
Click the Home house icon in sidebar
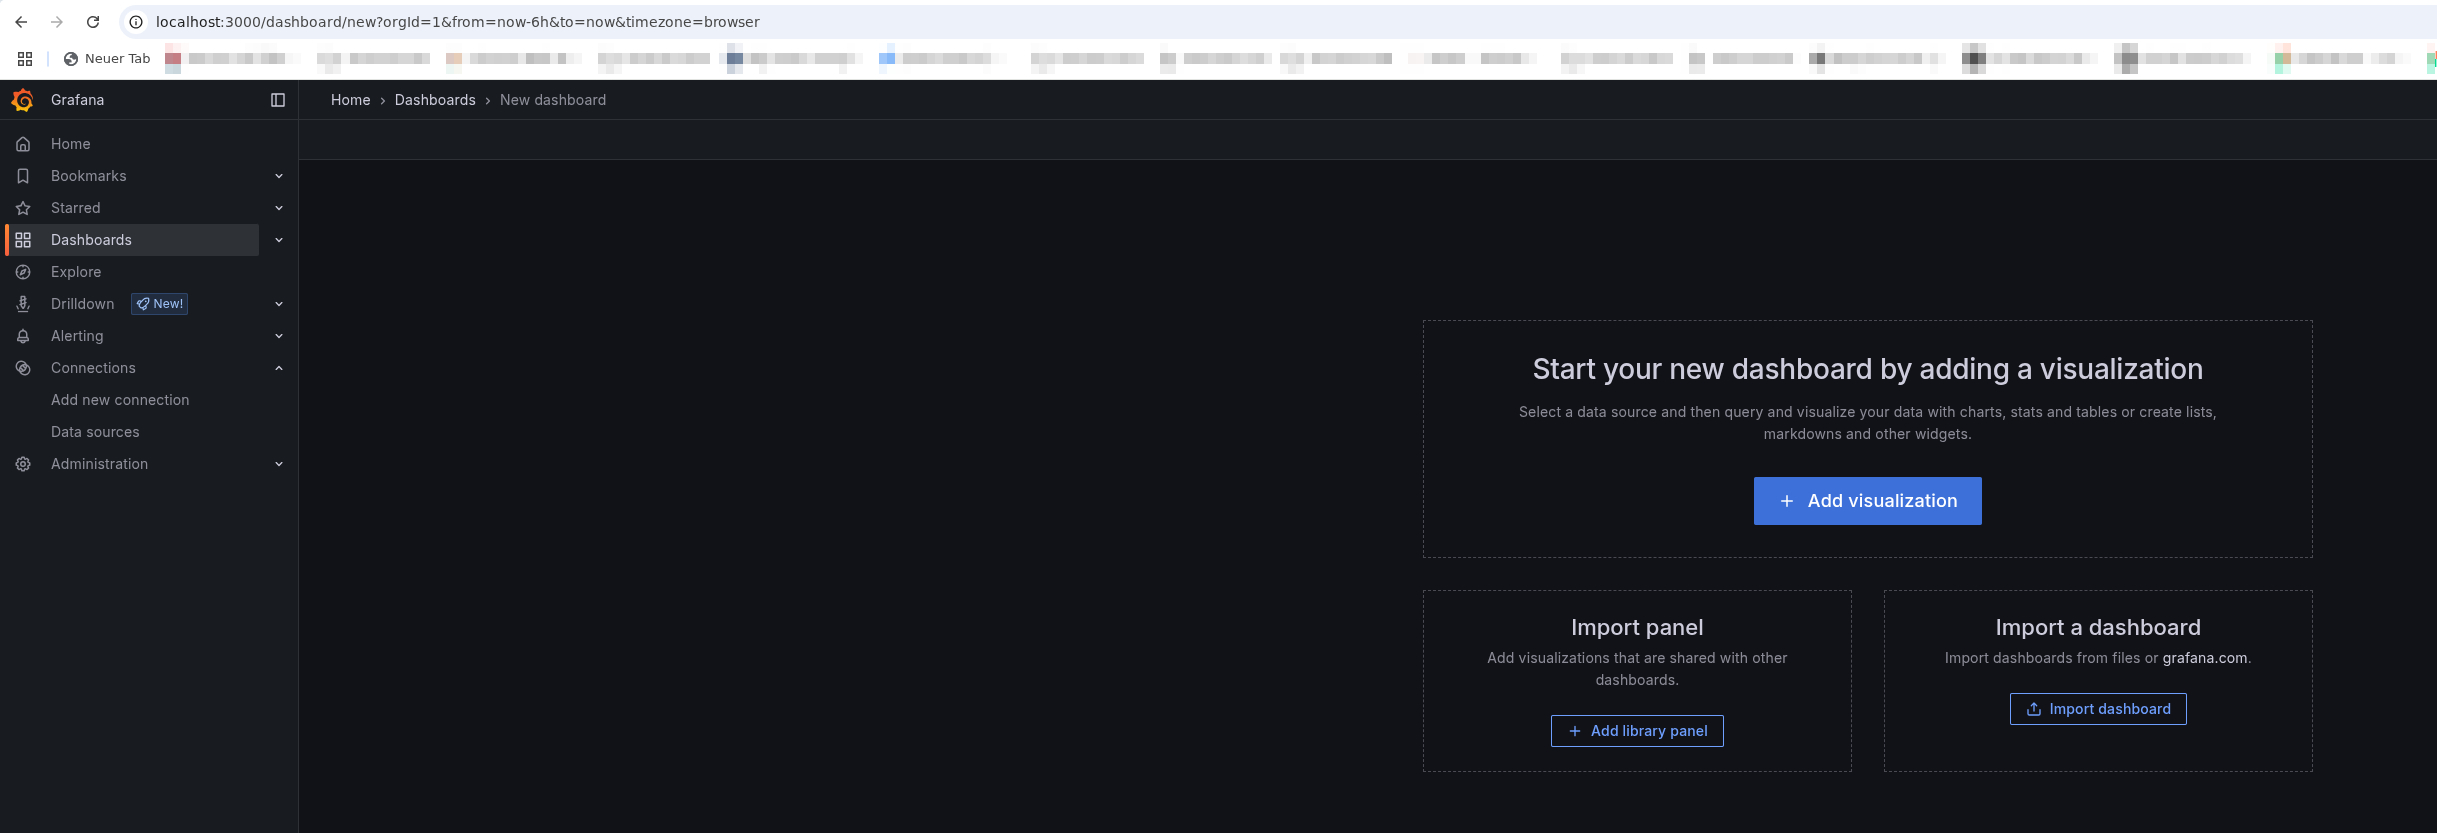click(23, 144)
